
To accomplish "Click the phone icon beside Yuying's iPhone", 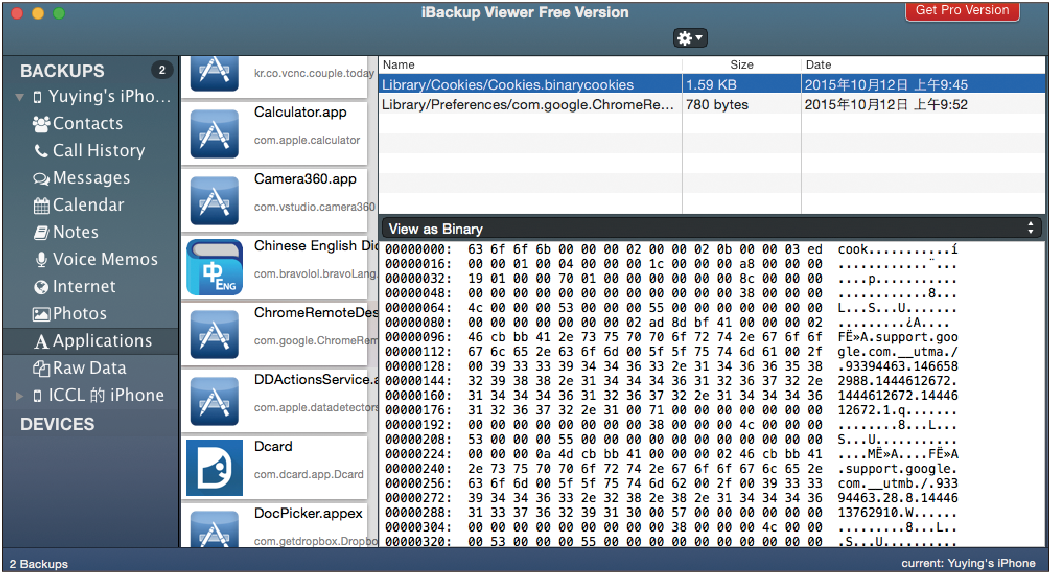I will click(38, 97).
